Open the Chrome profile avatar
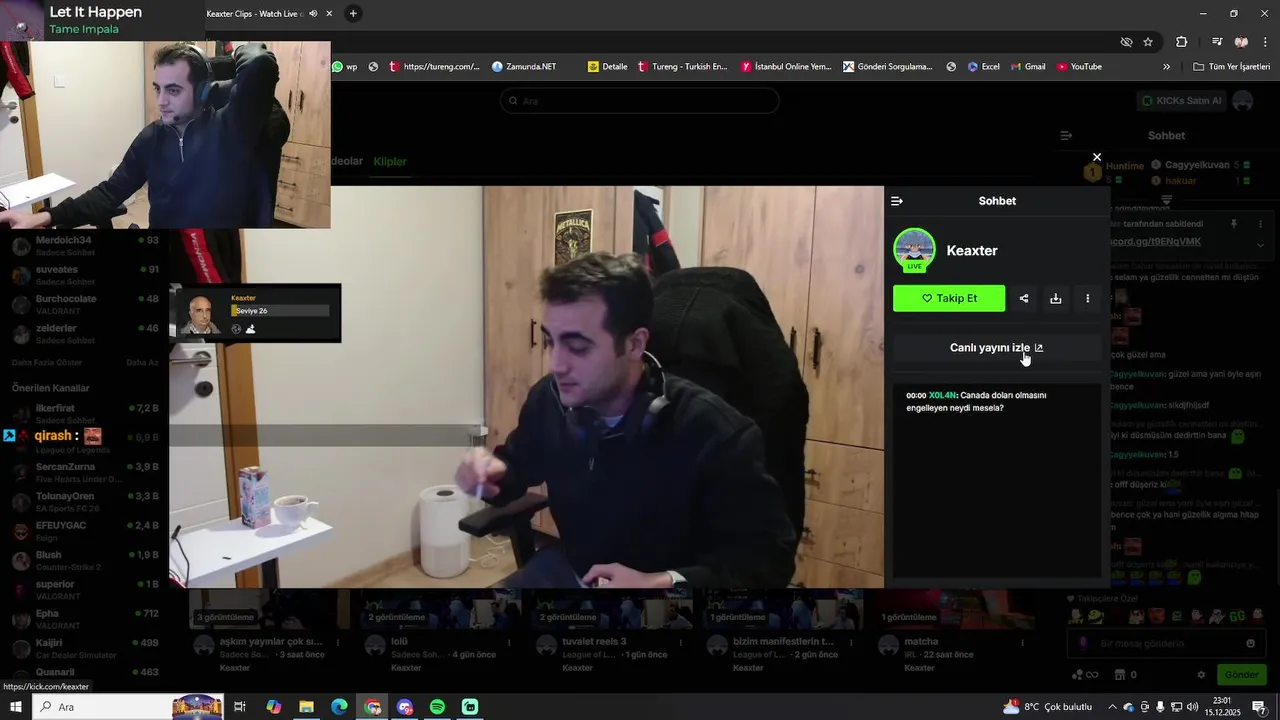1280x720 pixels. click(x=1241, y=42)
